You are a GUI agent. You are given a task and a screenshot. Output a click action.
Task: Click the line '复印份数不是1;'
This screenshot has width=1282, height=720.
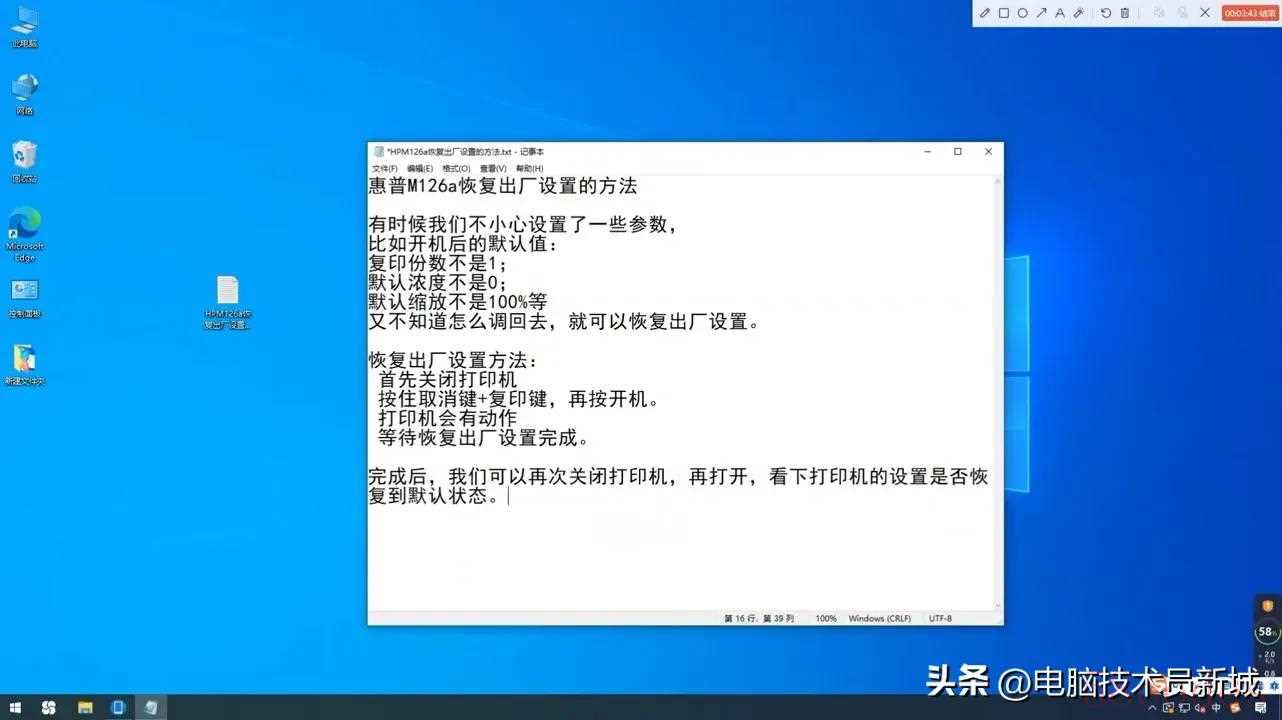coord(438,264)
